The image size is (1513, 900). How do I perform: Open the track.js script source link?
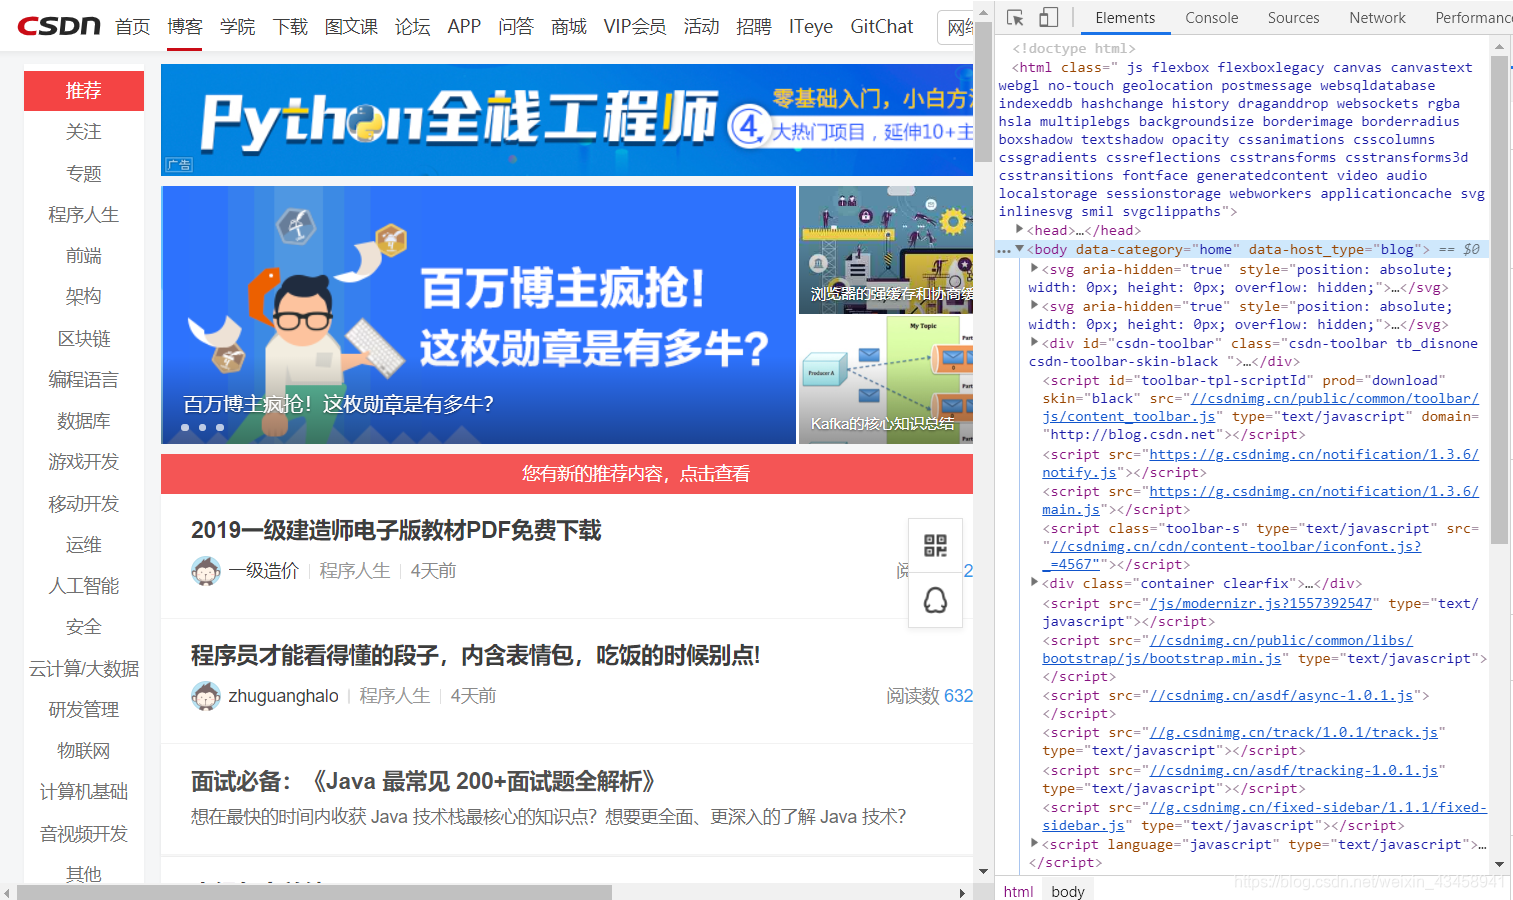[x=1294, y=733]
